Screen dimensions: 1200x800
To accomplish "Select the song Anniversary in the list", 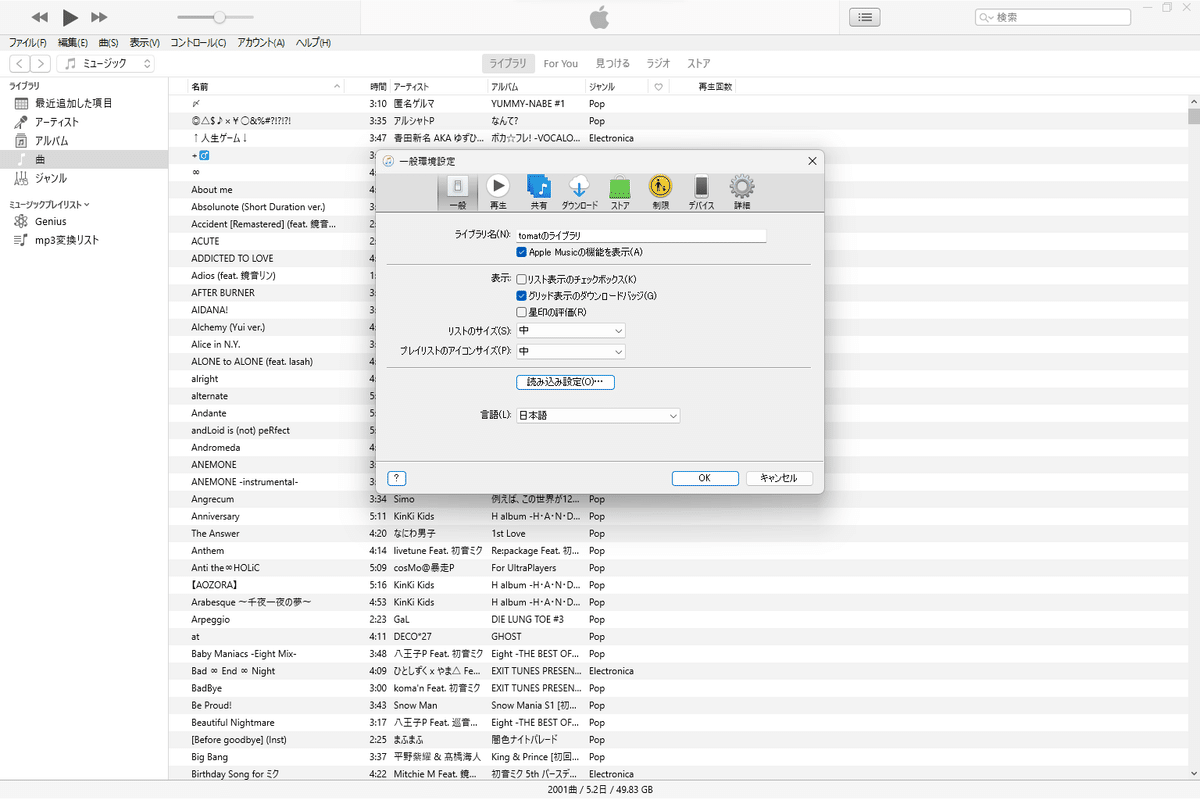I will (215, 517).
